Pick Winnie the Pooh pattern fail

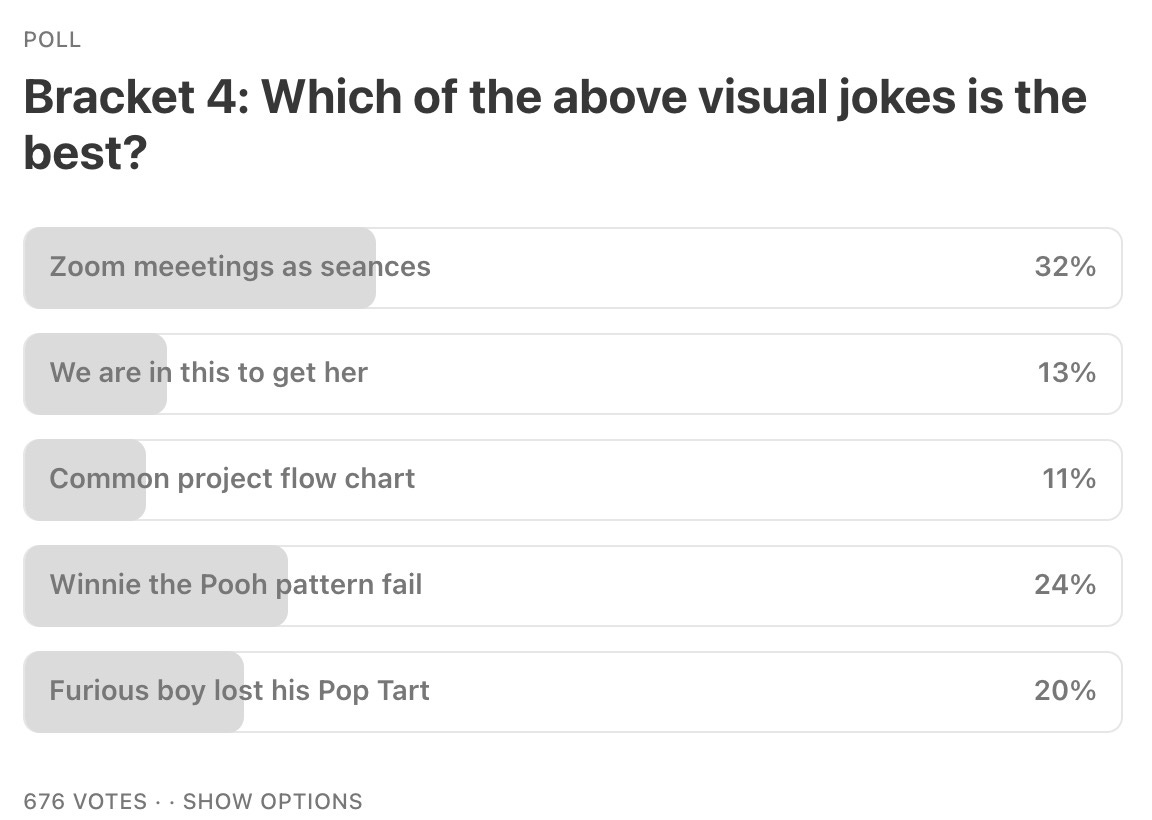236,585
